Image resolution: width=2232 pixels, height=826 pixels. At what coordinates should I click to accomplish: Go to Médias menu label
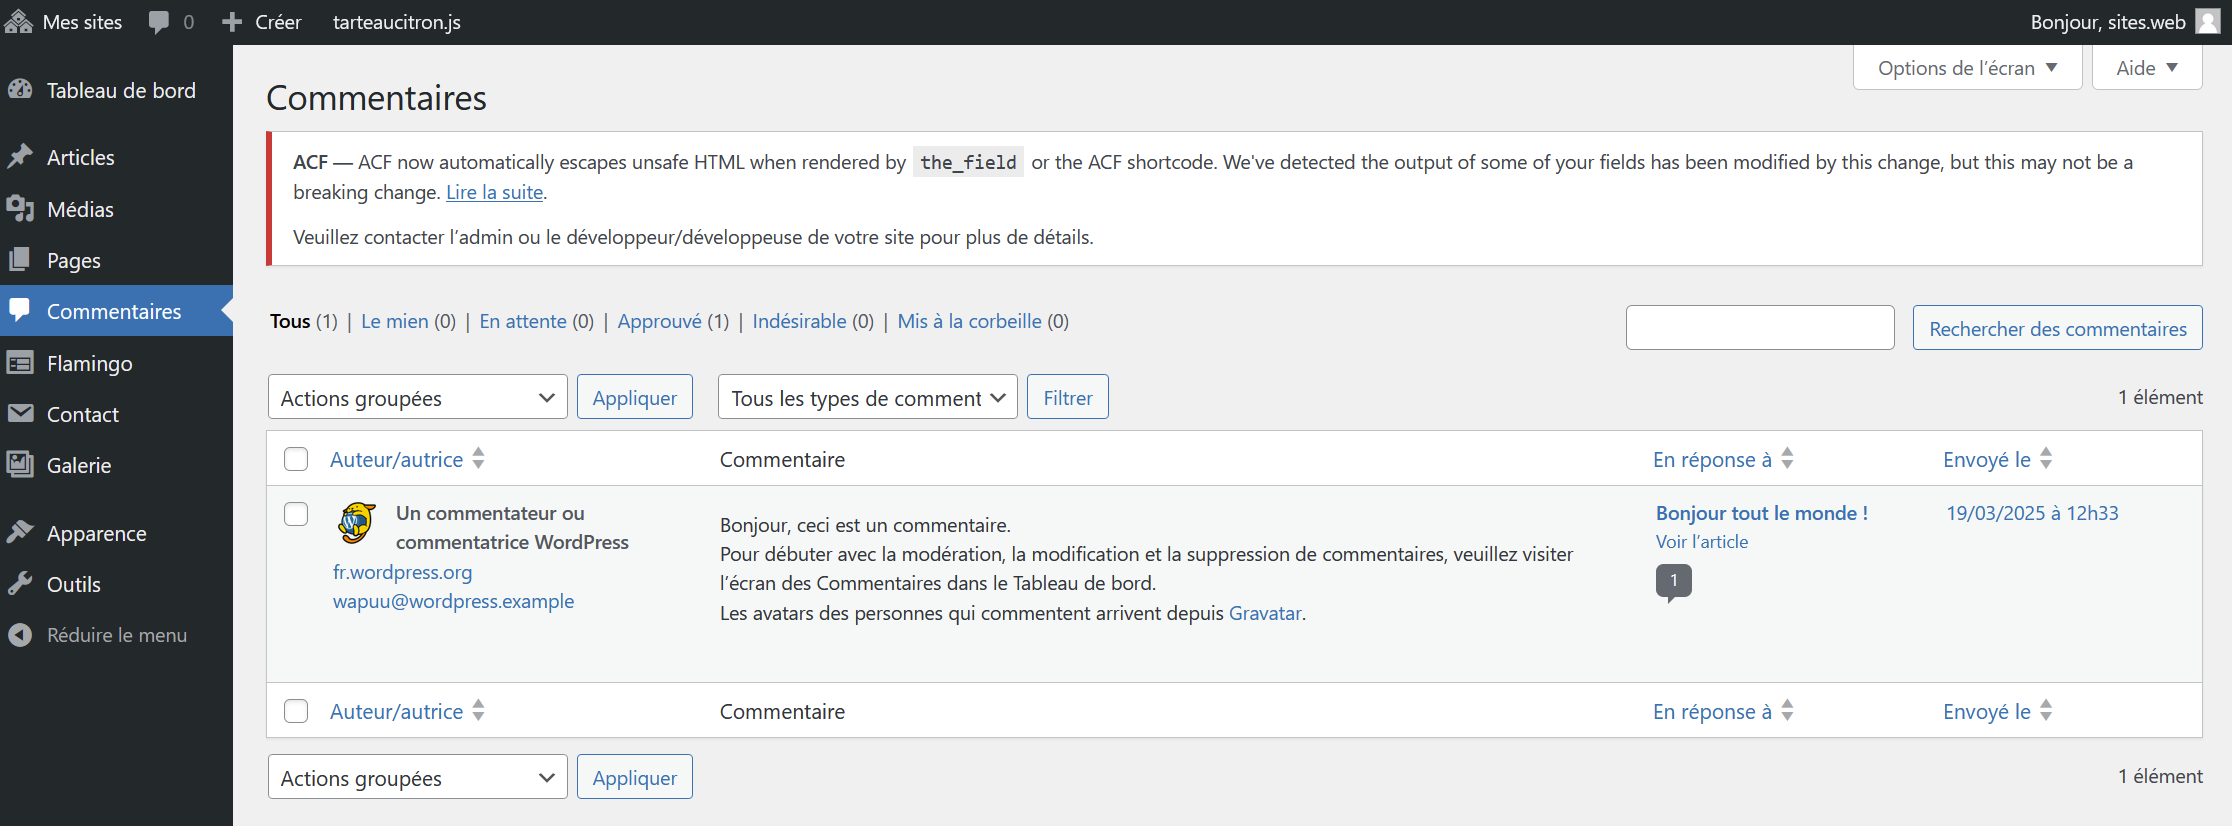pos(80,209)
